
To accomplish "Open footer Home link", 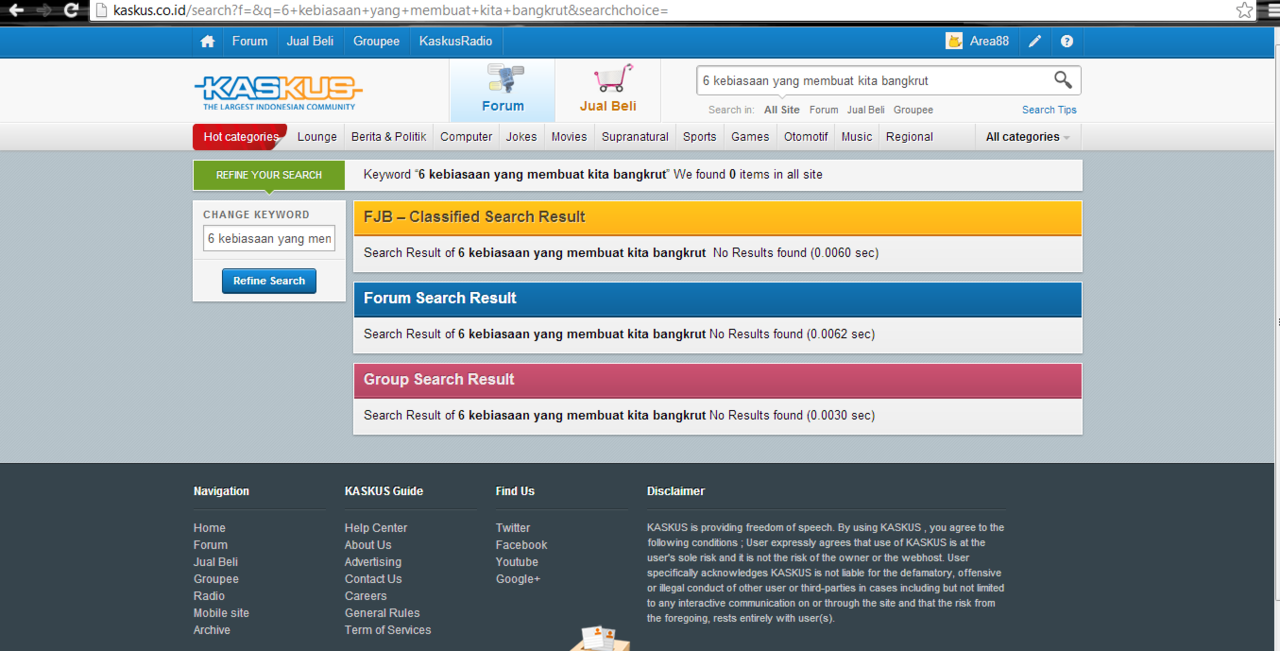I will click(210, 528).
